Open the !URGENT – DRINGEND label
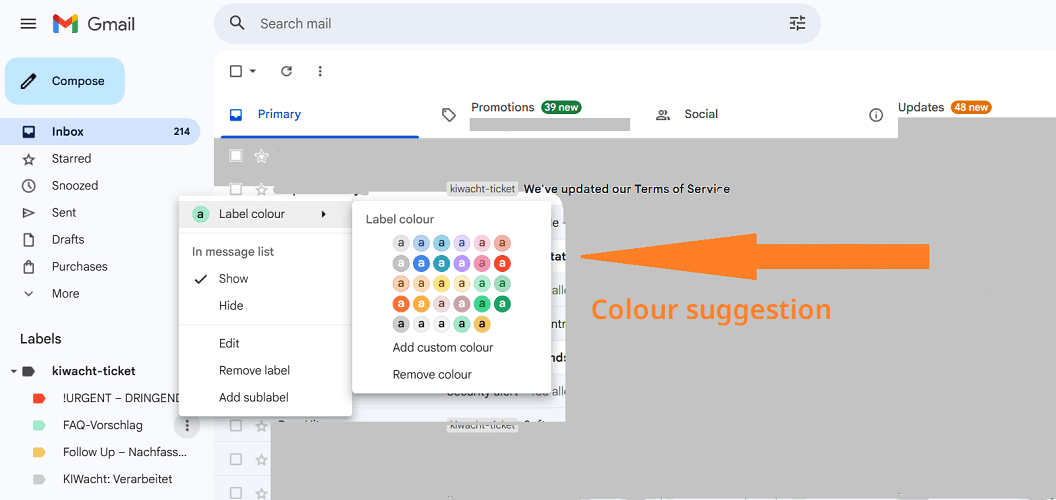Image resolution: width=1056 pixels, height=500 pixels. [122, 398]
